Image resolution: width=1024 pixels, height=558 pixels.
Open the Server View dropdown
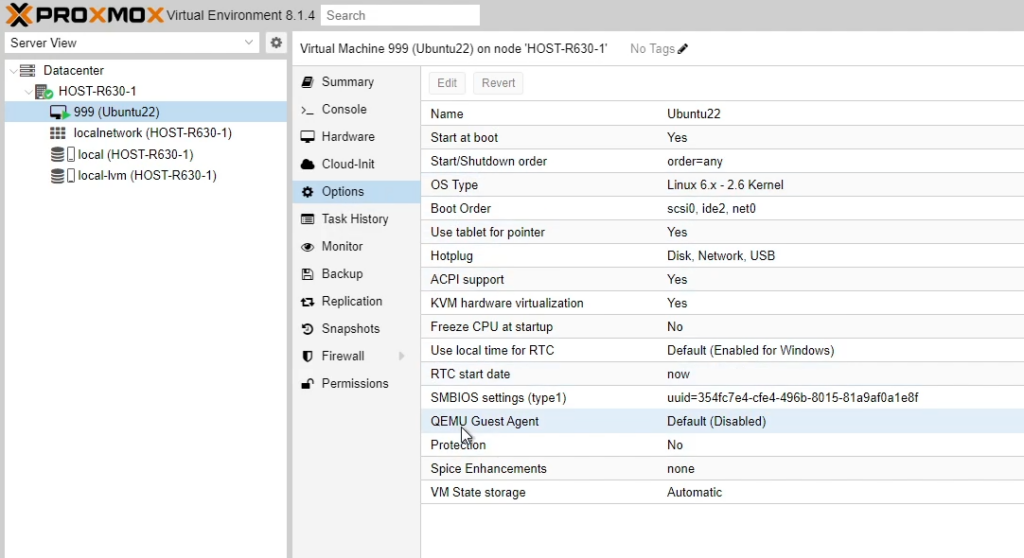[248, 42]
